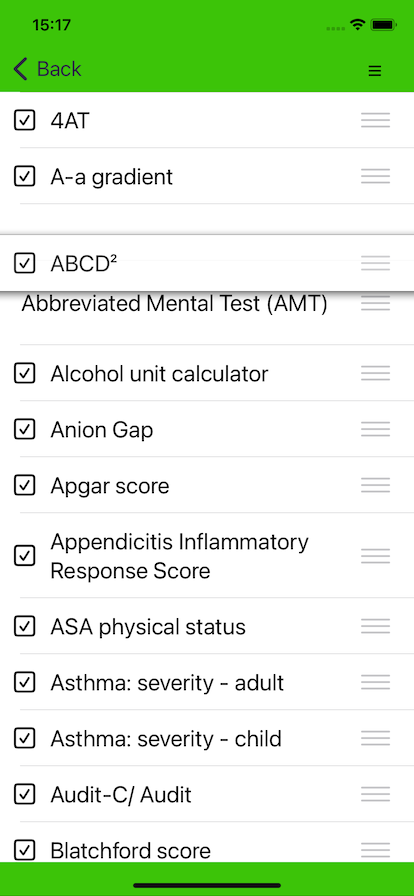
Task: Tap the reorder handle for Apgar score
Action: coord(375,485)
